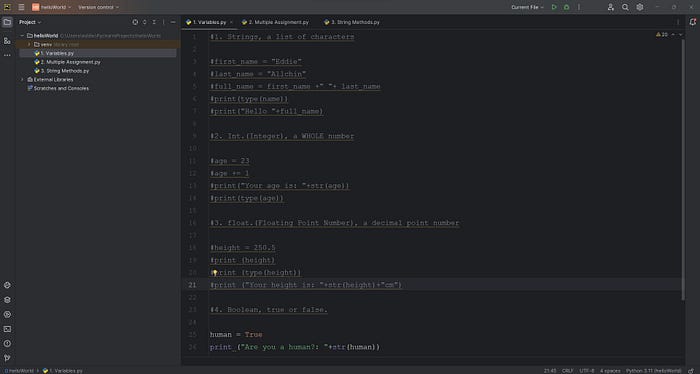Open the main hamburger menu

tap(21, 7)
